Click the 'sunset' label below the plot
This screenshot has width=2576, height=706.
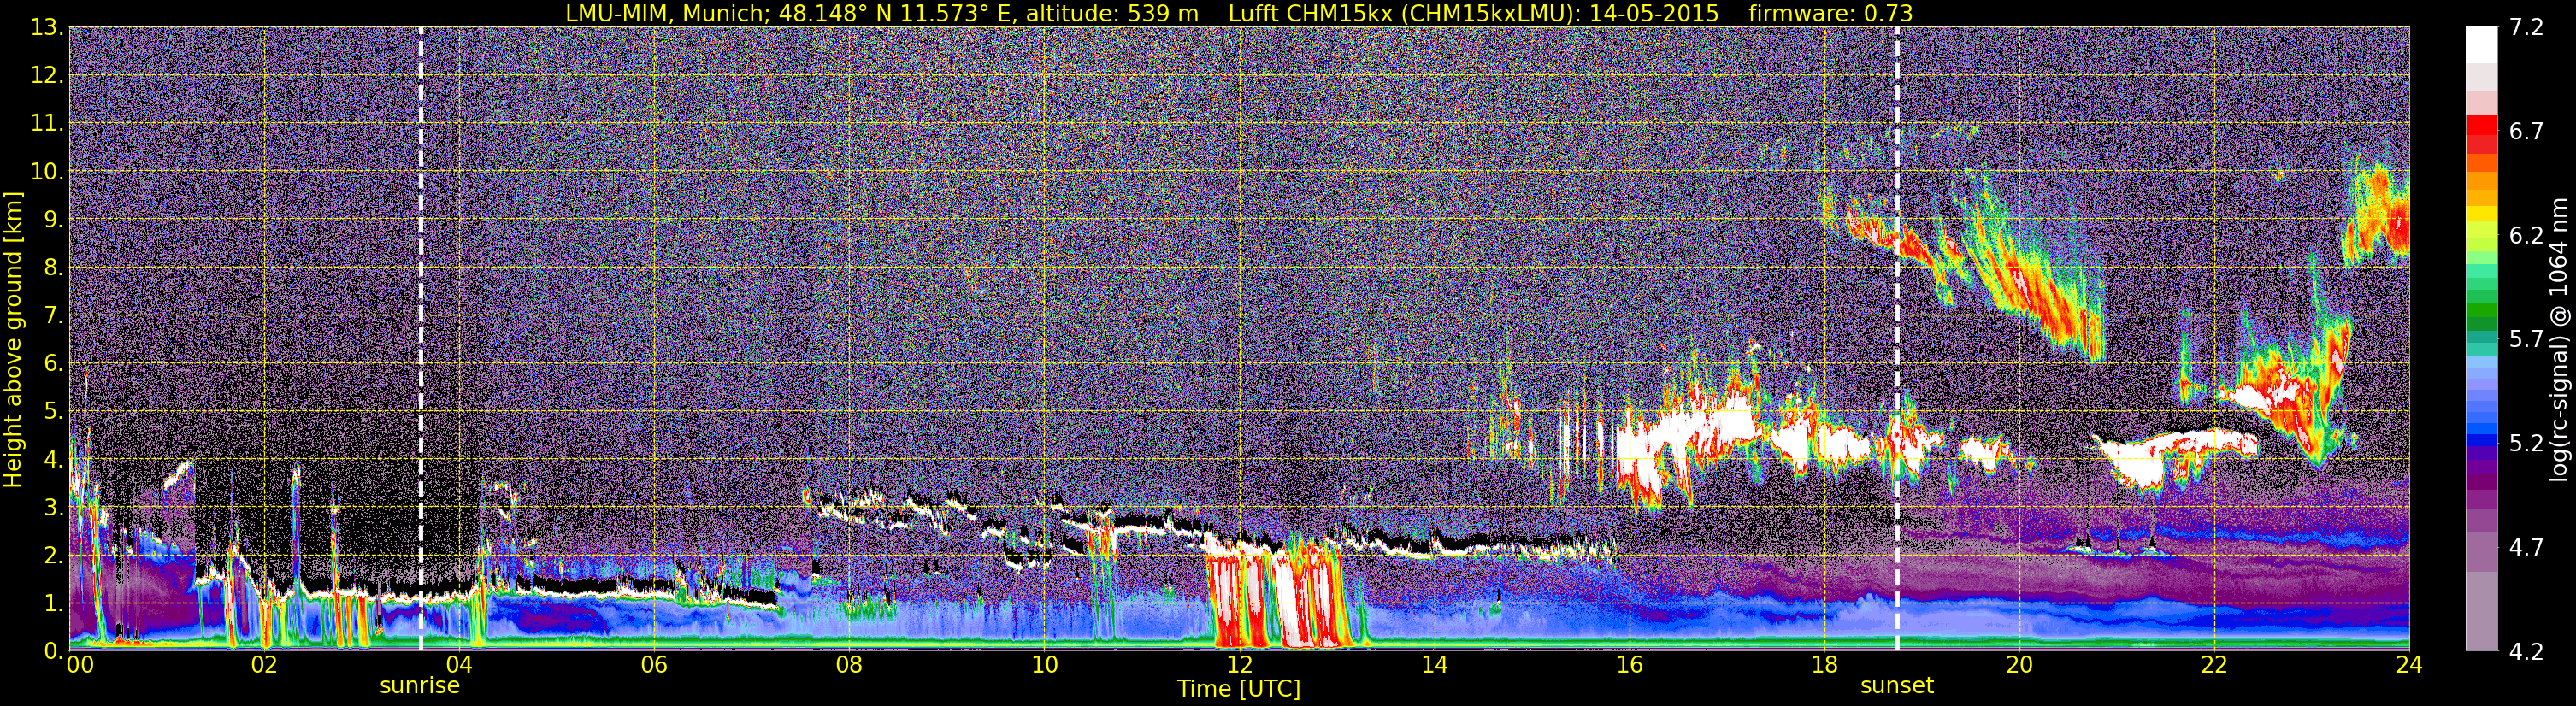(1897, 686)
